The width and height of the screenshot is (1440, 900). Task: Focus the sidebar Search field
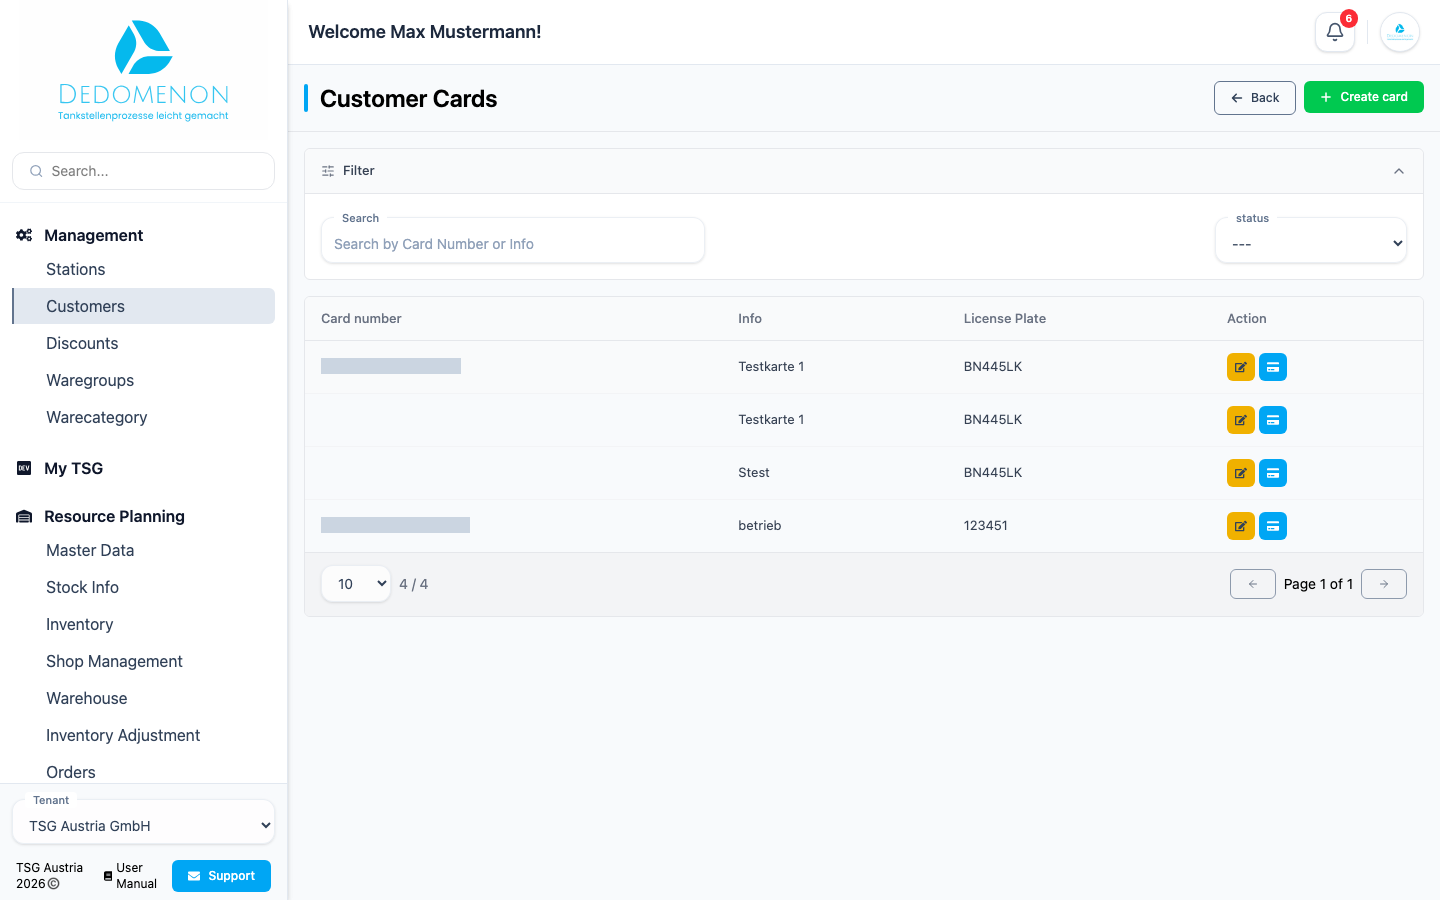pyautogui.click(x=143, y=171)
